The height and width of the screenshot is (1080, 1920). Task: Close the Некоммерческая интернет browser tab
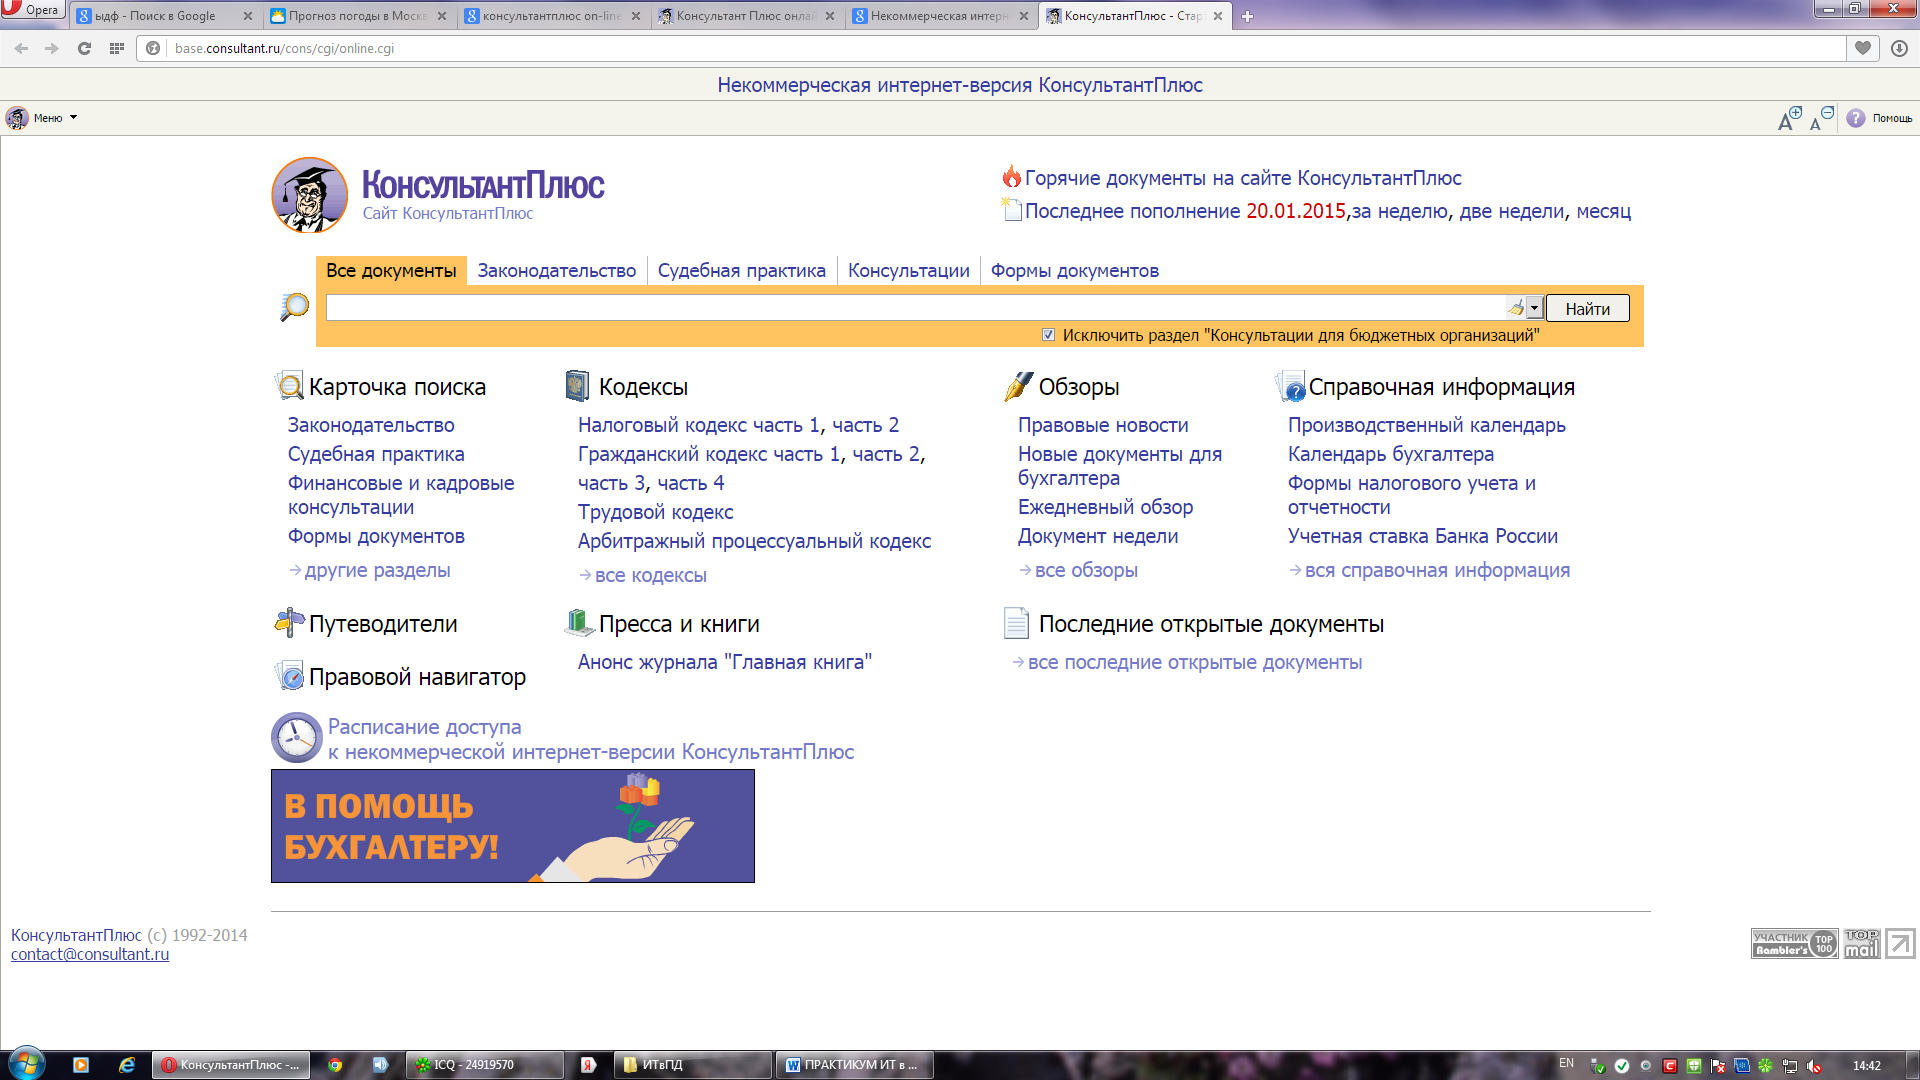[x=1023, y=16]
